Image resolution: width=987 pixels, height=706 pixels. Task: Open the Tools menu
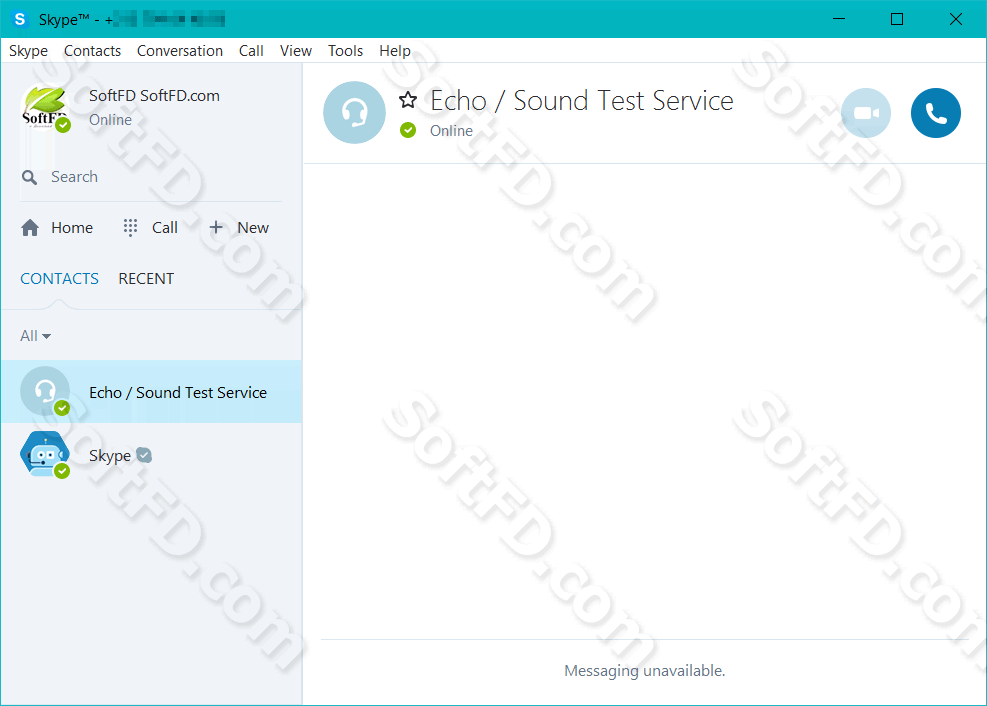346,51
